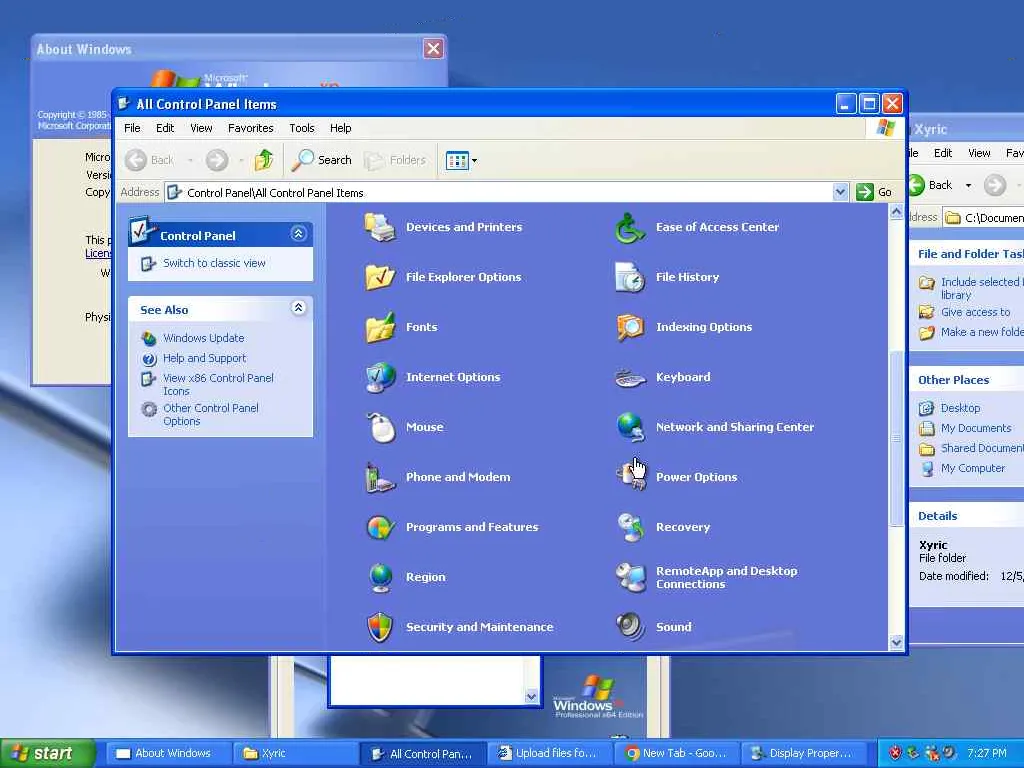Viewport: 1024px width, 768px height.
Task: Click the scroll down arrow in Control Panel
Action: pyautogui.click(x=896, y=643)
